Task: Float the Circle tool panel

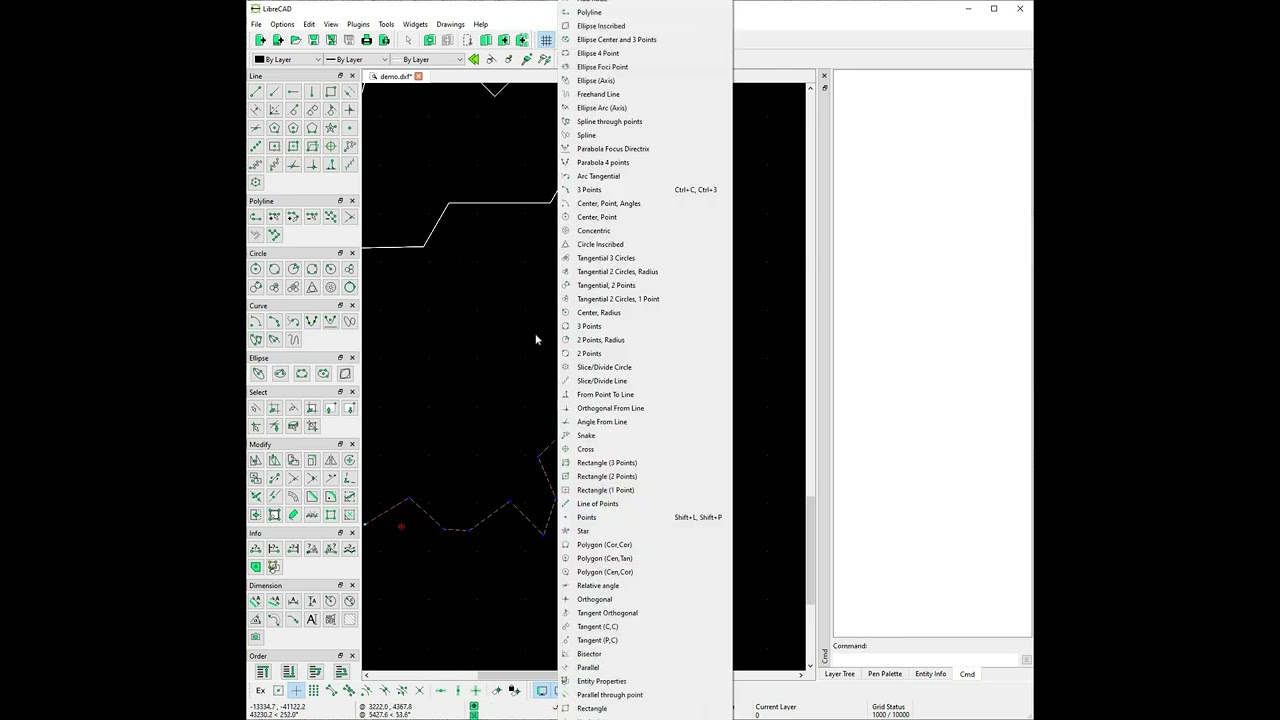Action: point(340,253)
